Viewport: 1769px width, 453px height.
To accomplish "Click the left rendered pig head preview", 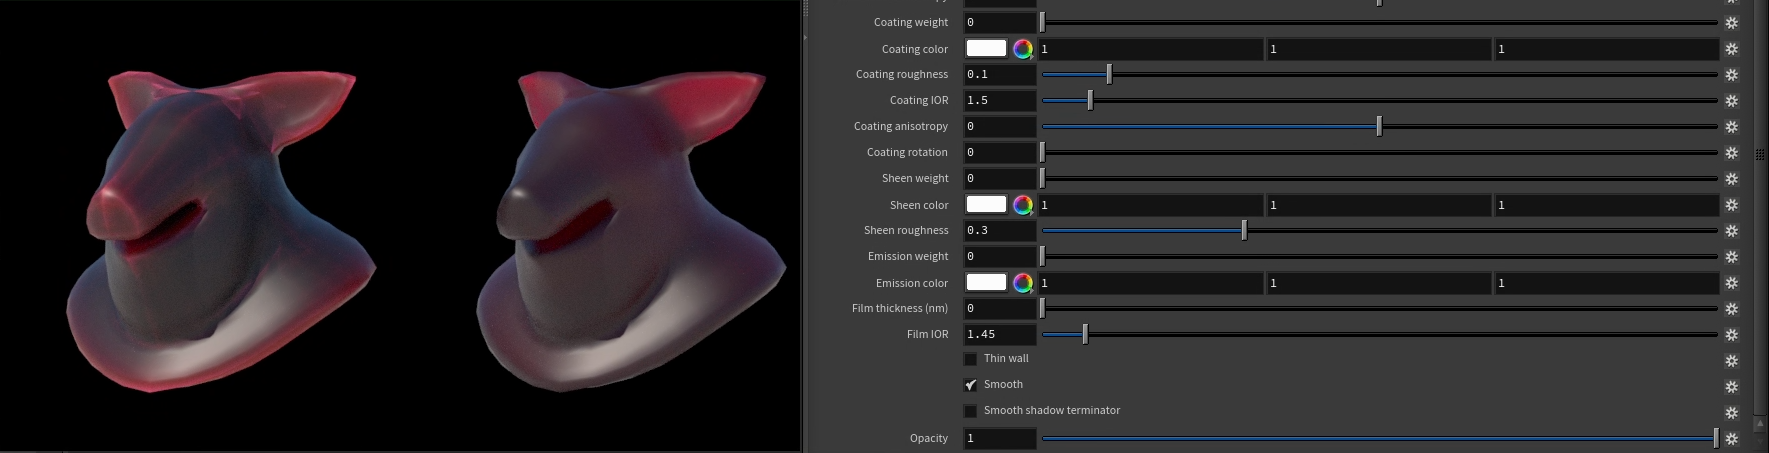I will coord(220,230).
